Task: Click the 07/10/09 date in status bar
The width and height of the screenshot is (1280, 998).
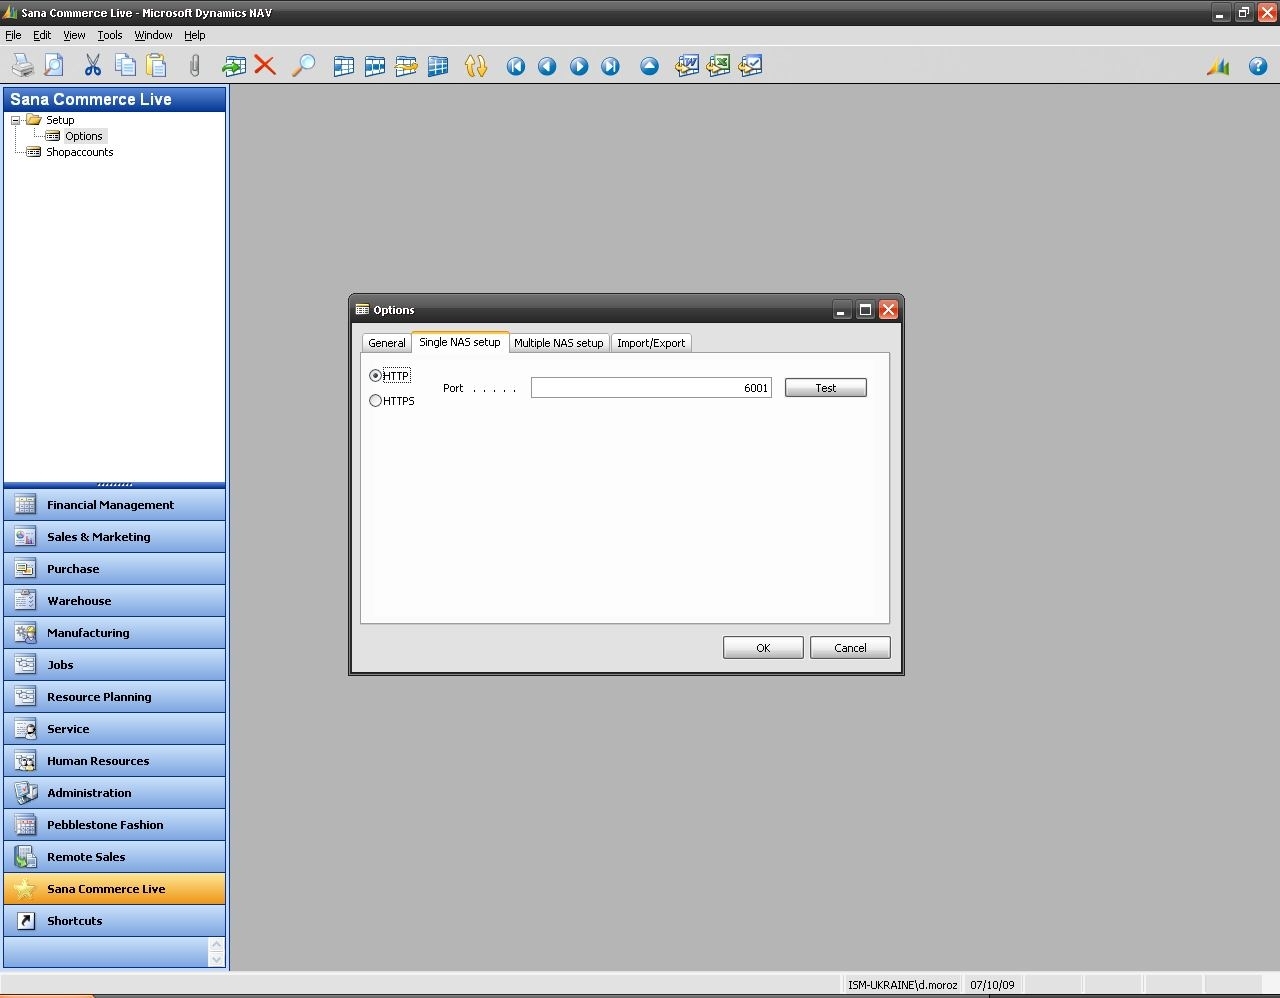Action: point(992,985)
